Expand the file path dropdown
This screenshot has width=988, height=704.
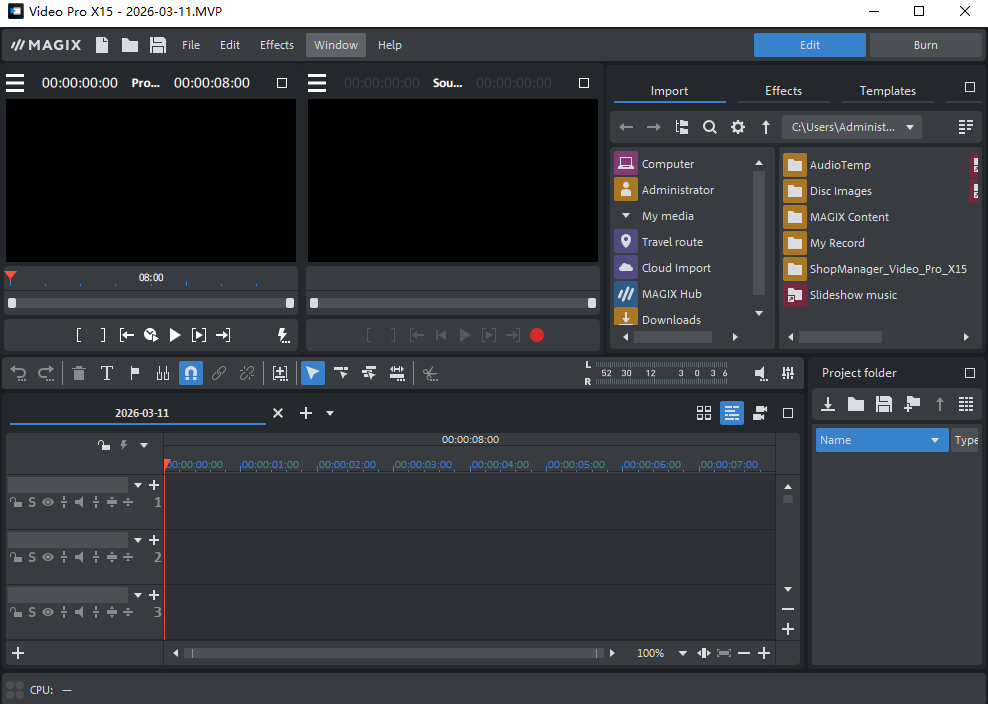[x=909, y=127]
